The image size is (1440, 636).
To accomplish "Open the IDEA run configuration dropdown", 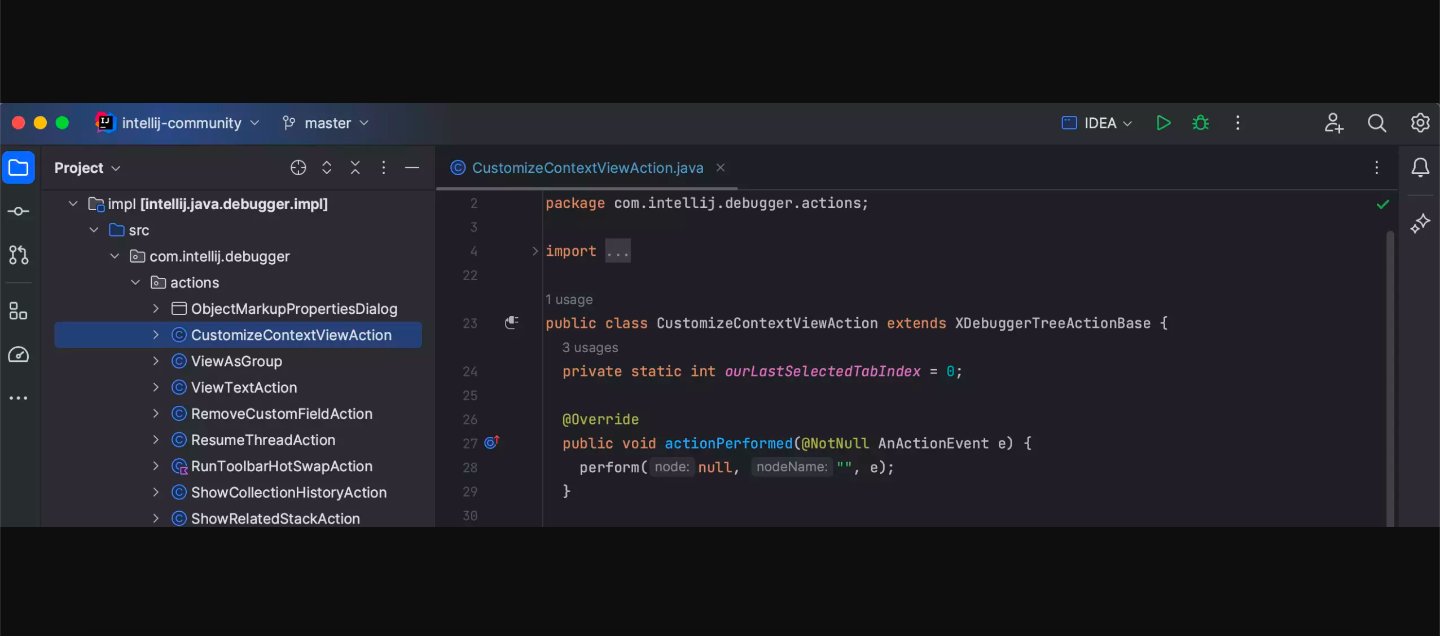I will coord(1097,123).
